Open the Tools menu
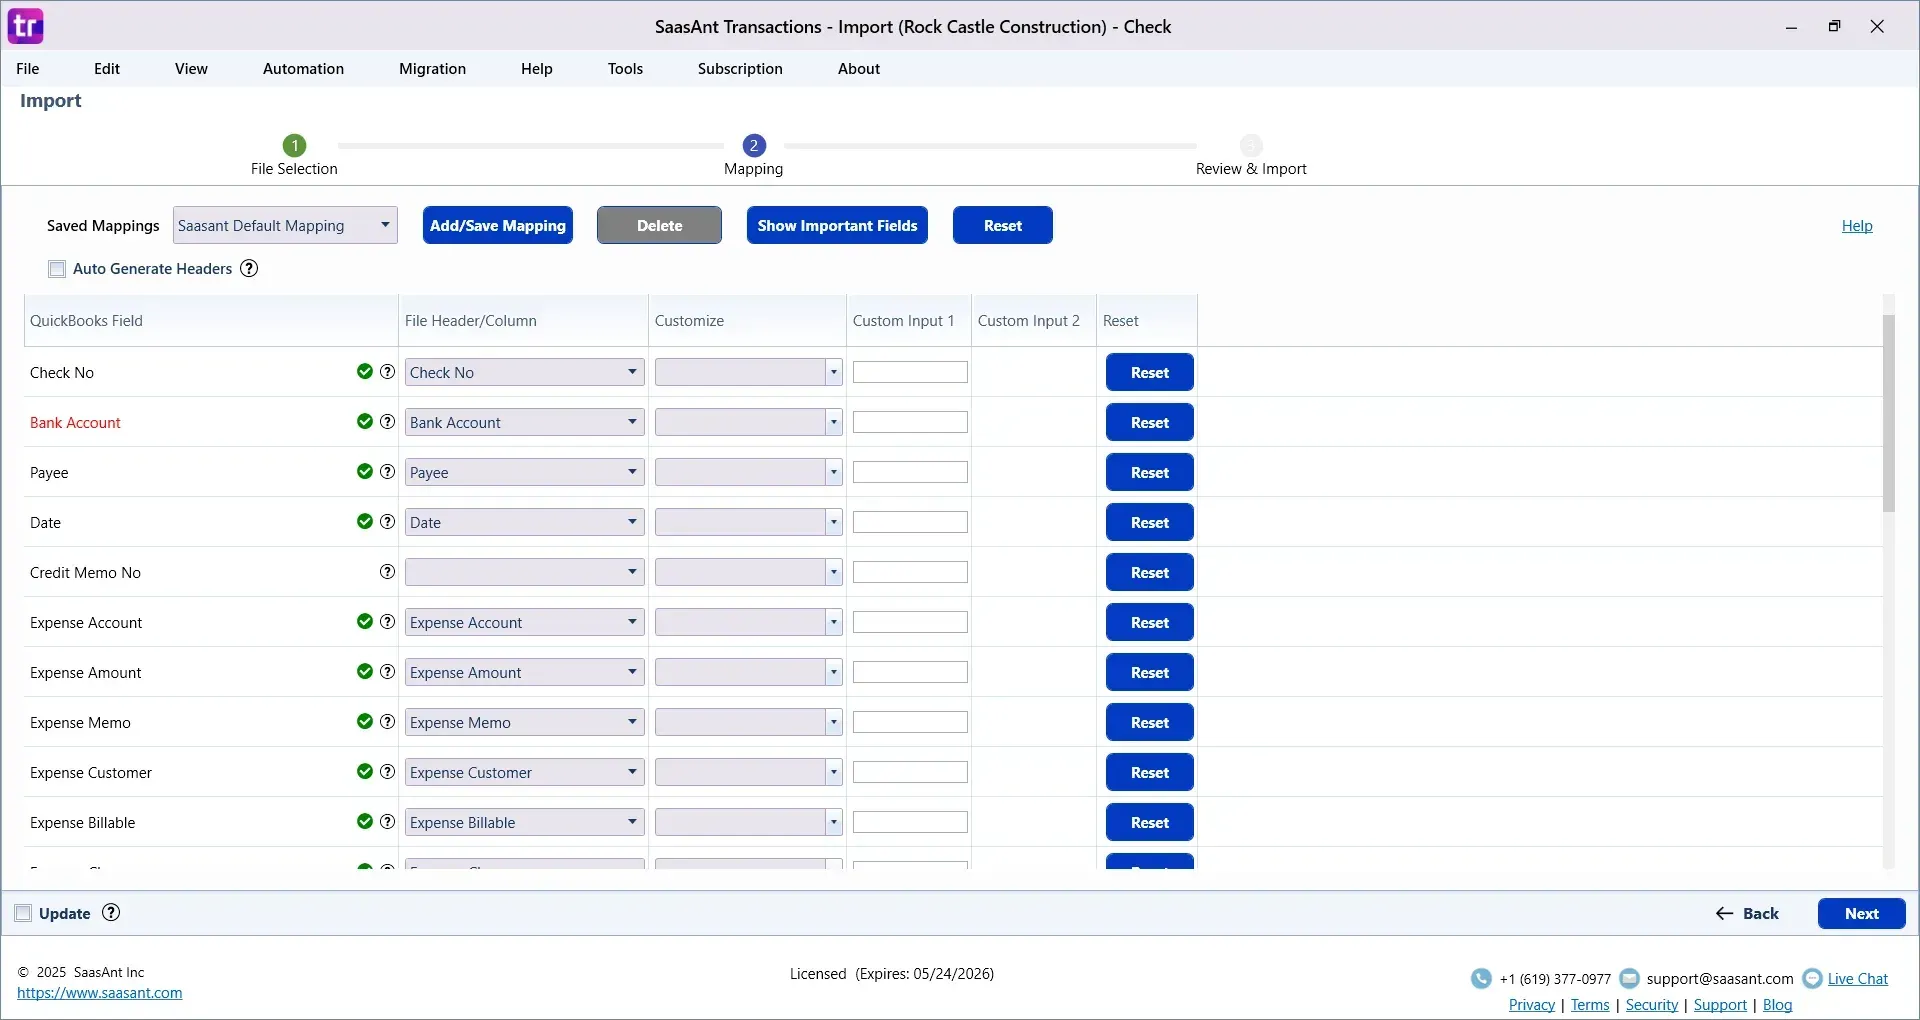Image resolution: width=1920 pixels, height=1020 pixels. [625, 68]
